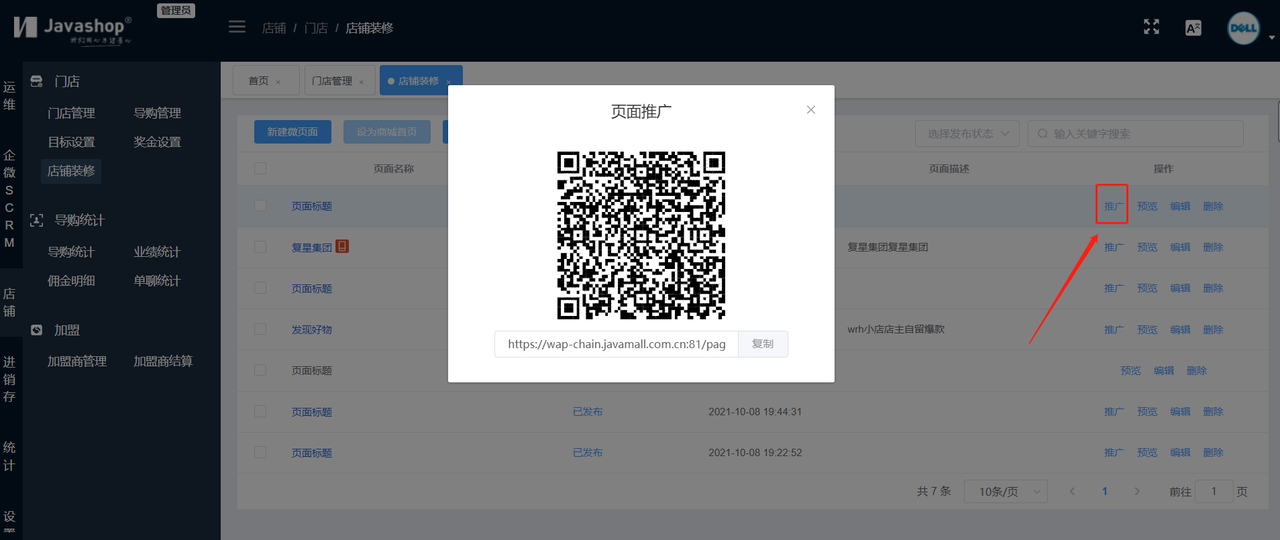Click 预览 for the 发现好物 row
1280x540 pixels.
pyautogui.click(x=1147, y=329)
